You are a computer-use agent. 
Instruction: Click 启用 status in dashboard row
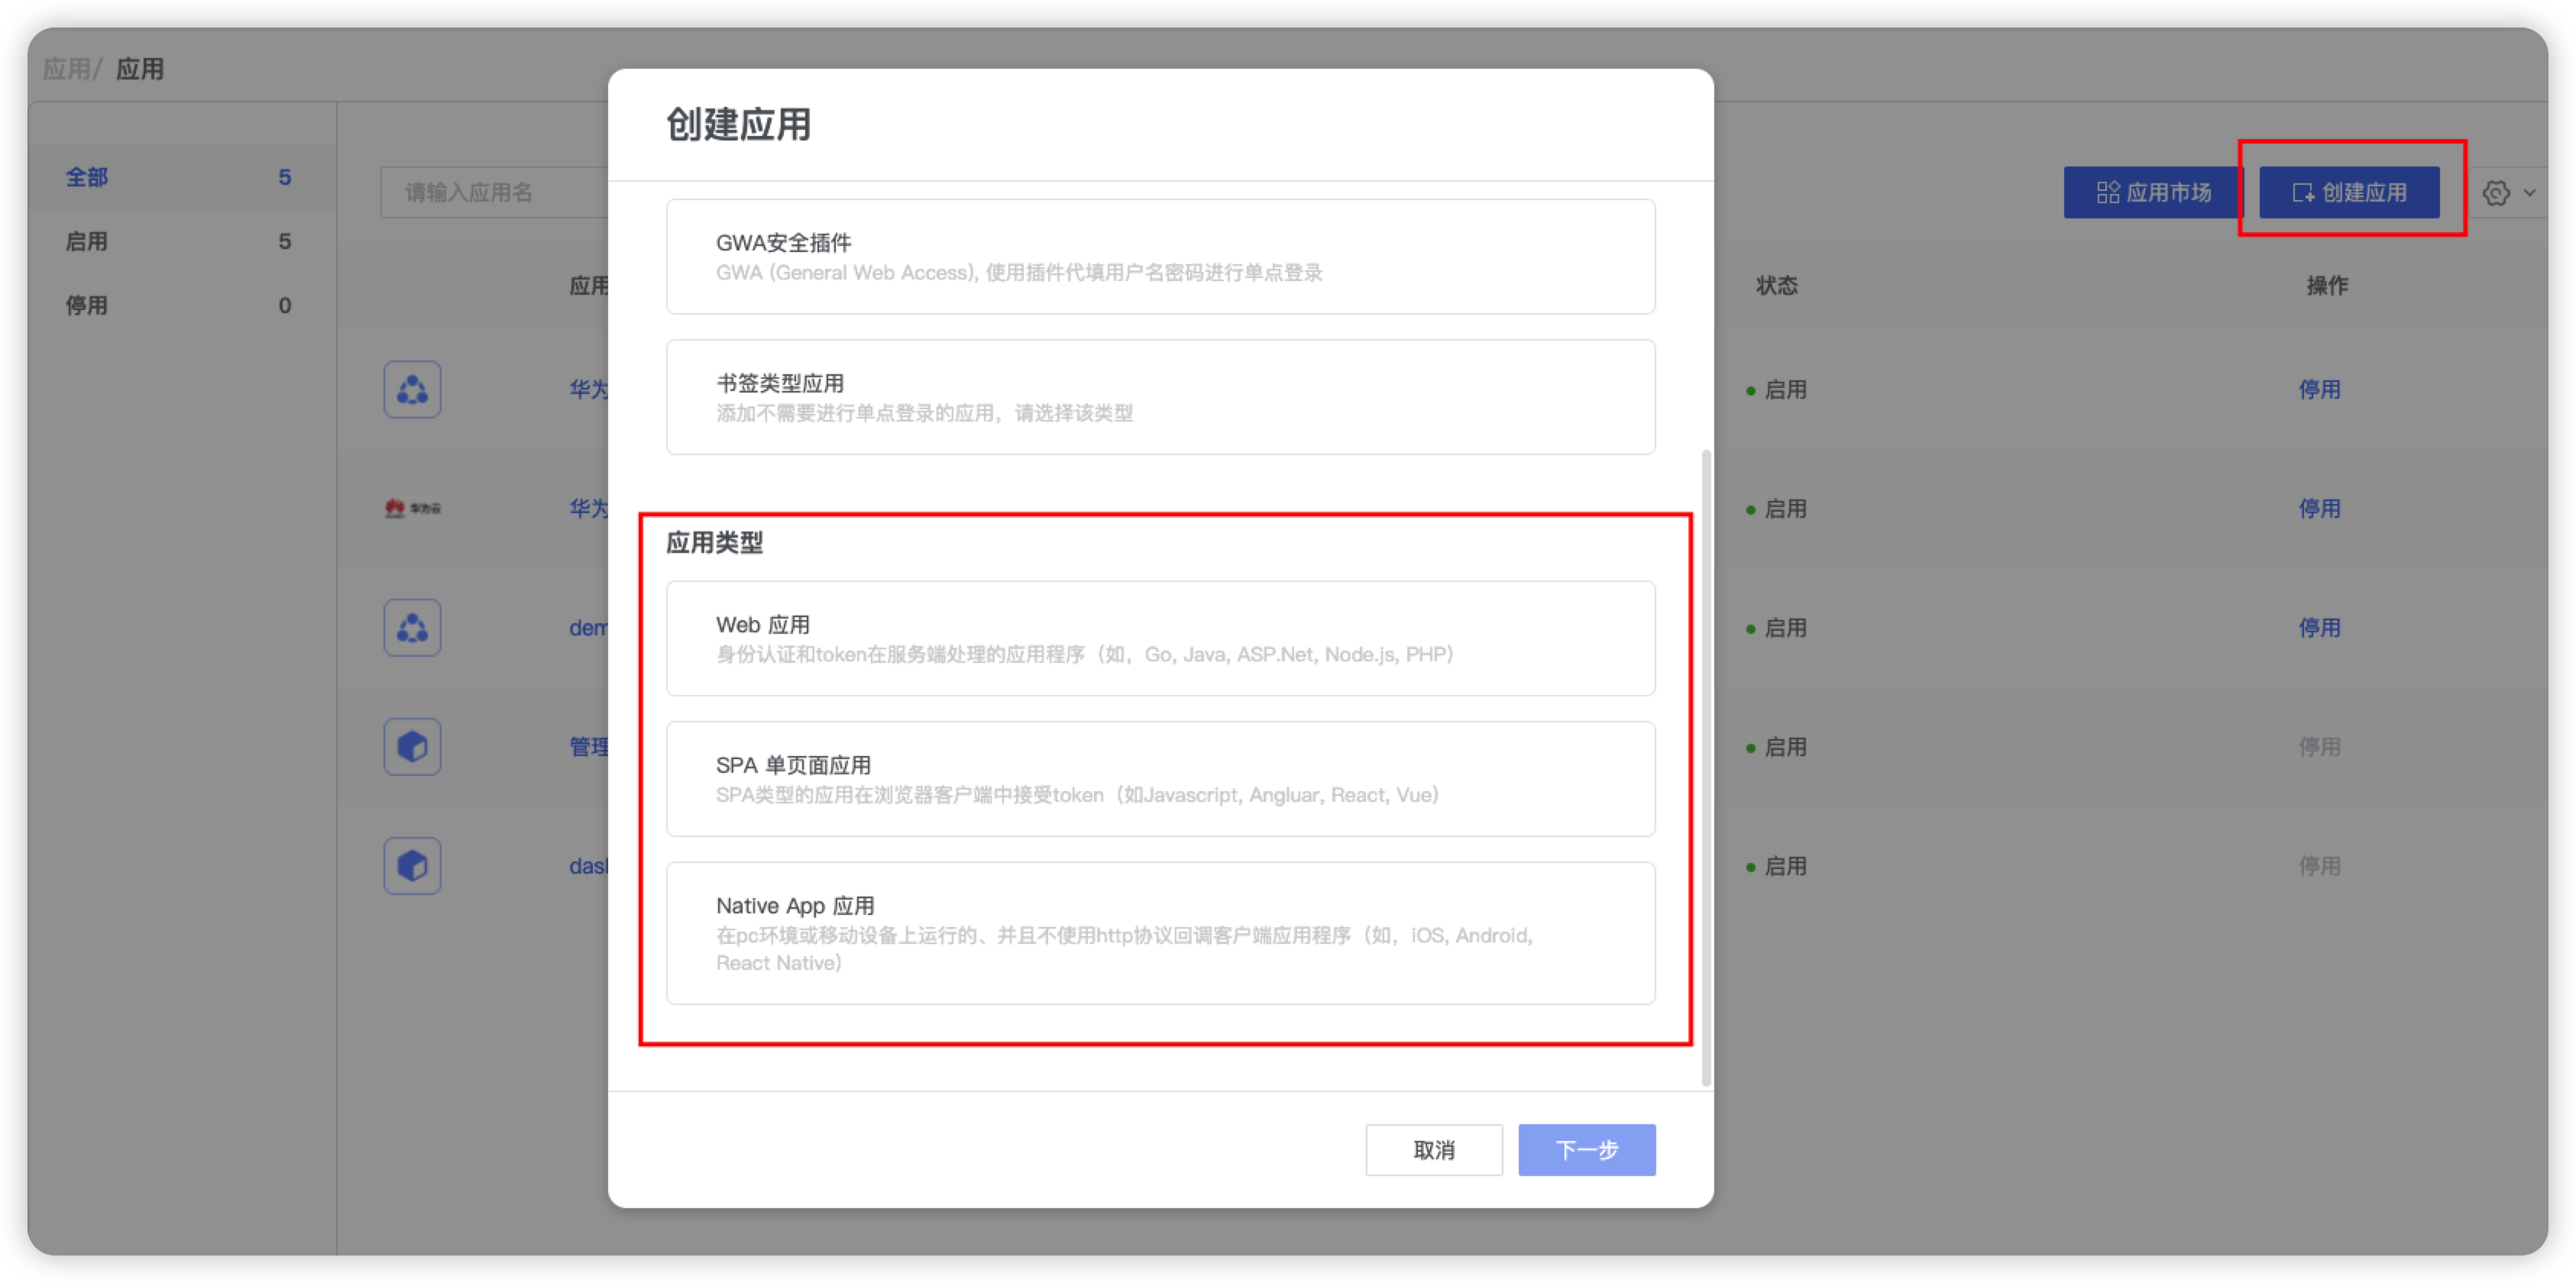[1776, 865]
